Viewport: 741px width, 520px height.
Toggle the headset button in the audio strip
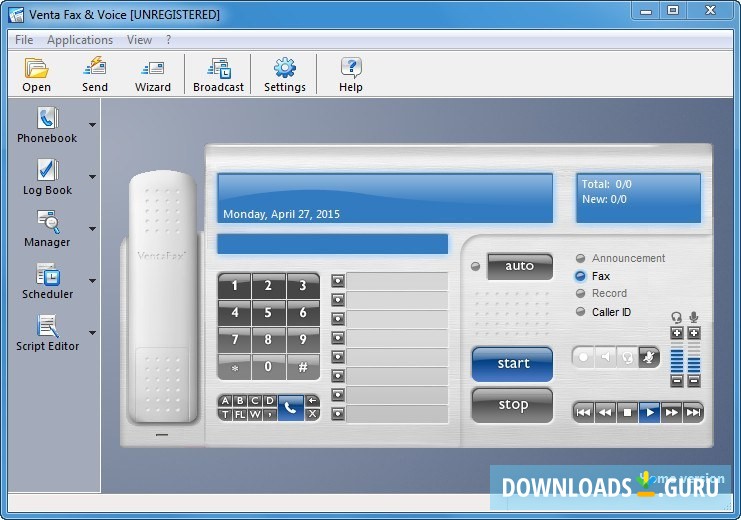(x=627, y=357)
